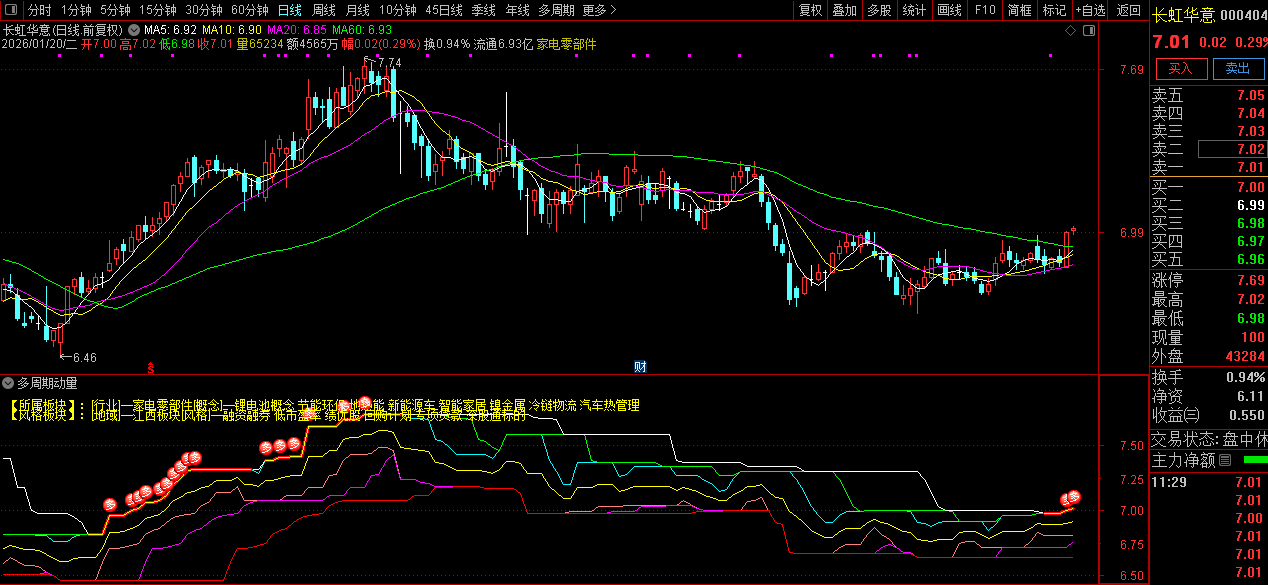Toggle the left sidebar panel icon
Image resolution: width=1268 pixels, height=585 pixels.
[x=10, y=10]
